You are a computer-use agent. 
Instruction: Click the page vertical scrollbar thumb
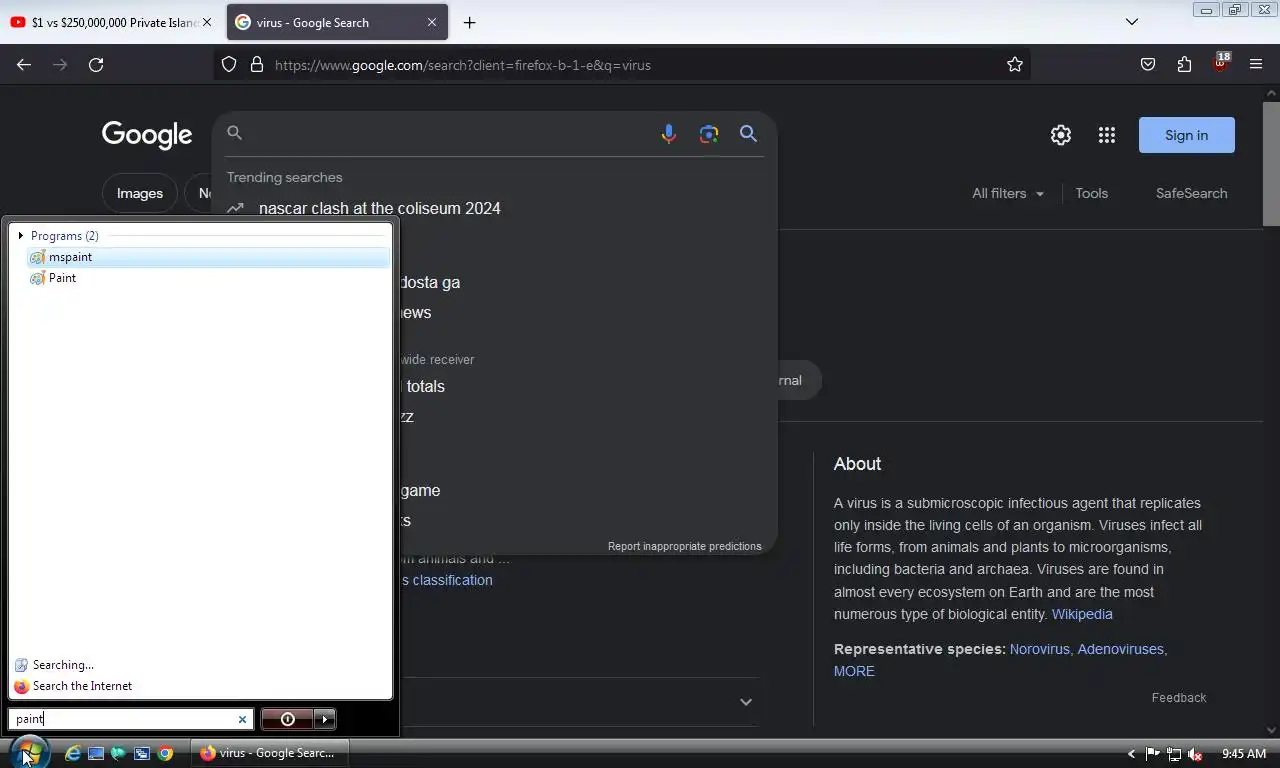(x=1271, y=163)
